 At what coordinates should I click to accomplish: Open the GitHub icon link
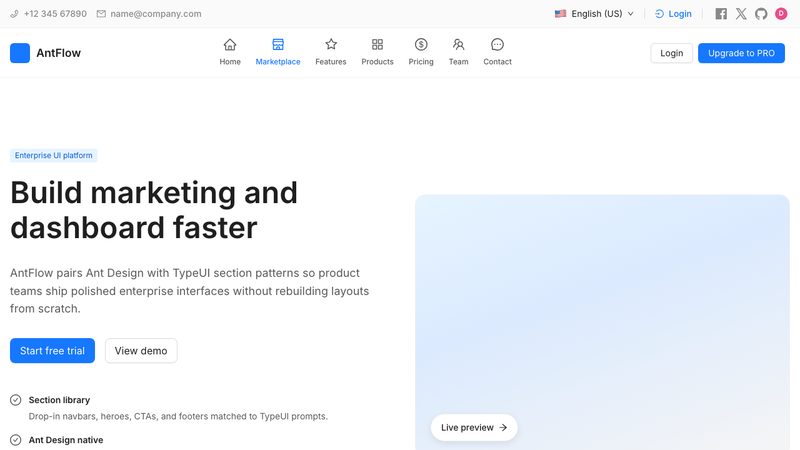pyautogui.click(x=761, y=14)
